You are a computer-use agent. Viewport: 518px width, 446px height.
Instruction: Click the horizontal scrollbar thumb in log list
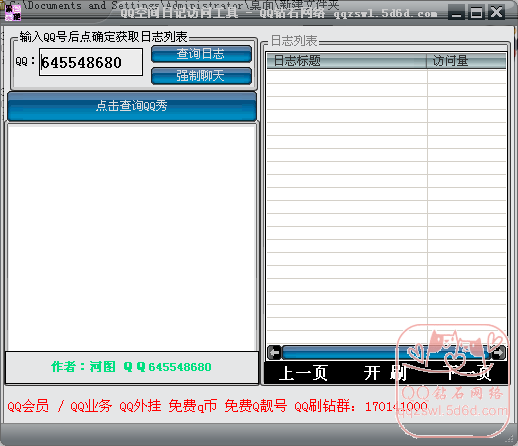point(387,352)
